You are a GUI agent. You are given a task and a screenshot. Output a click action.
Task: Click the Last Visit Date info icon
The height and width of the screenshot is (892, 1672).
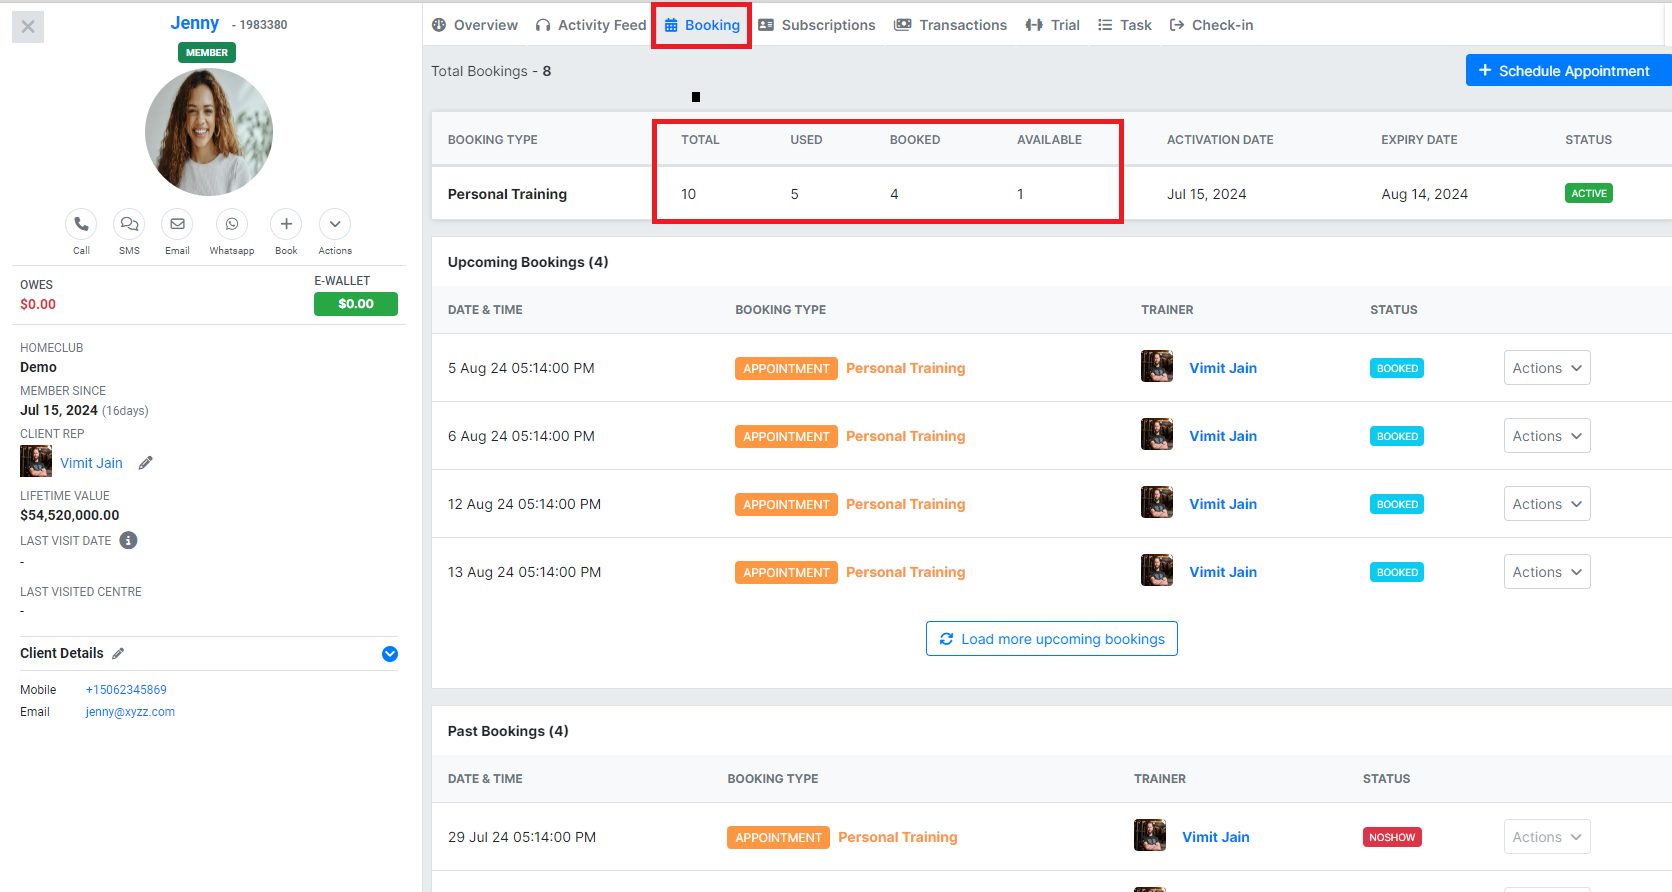[x=128, y=540]
